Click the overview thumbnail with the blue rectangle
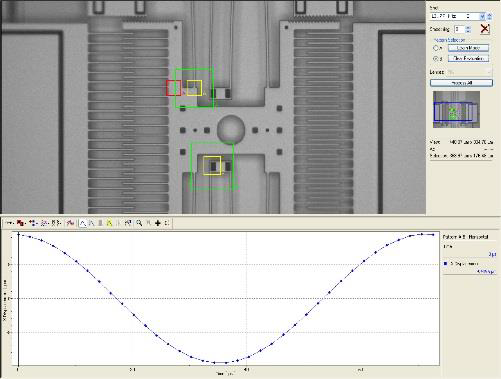501x379 pixels. [456, 109]
